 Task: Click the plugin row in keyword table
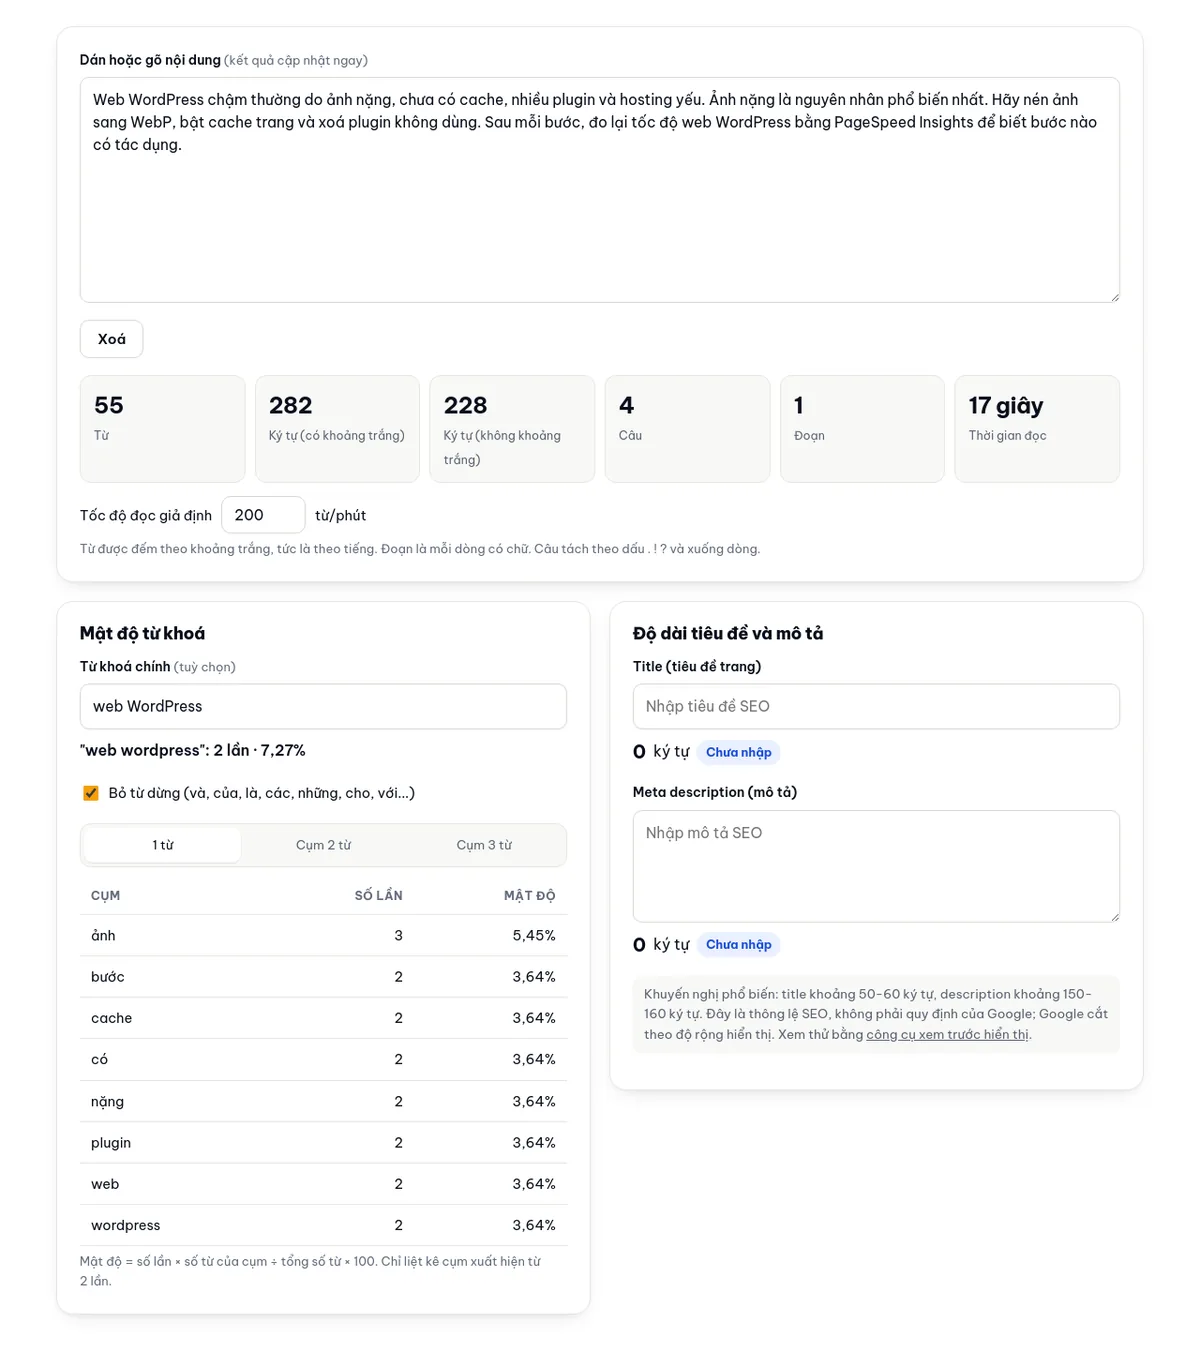[x=323, y=1143]
